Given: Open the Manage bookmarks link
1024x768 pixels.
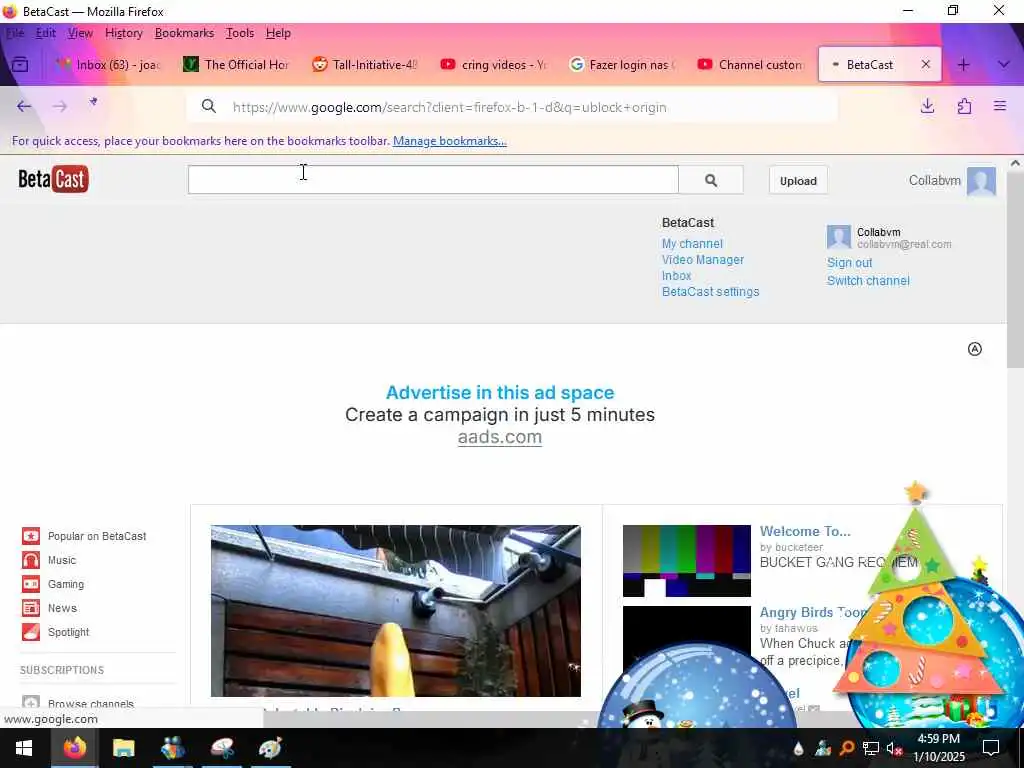Looking at the screenshot, I should (x=449, y=141).
